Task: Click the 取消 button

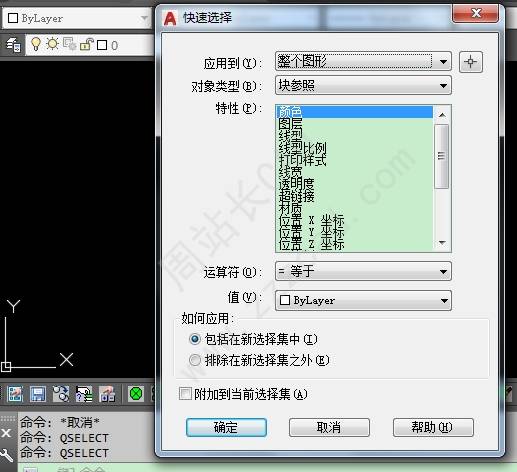Action: click(x=329, y=427)
